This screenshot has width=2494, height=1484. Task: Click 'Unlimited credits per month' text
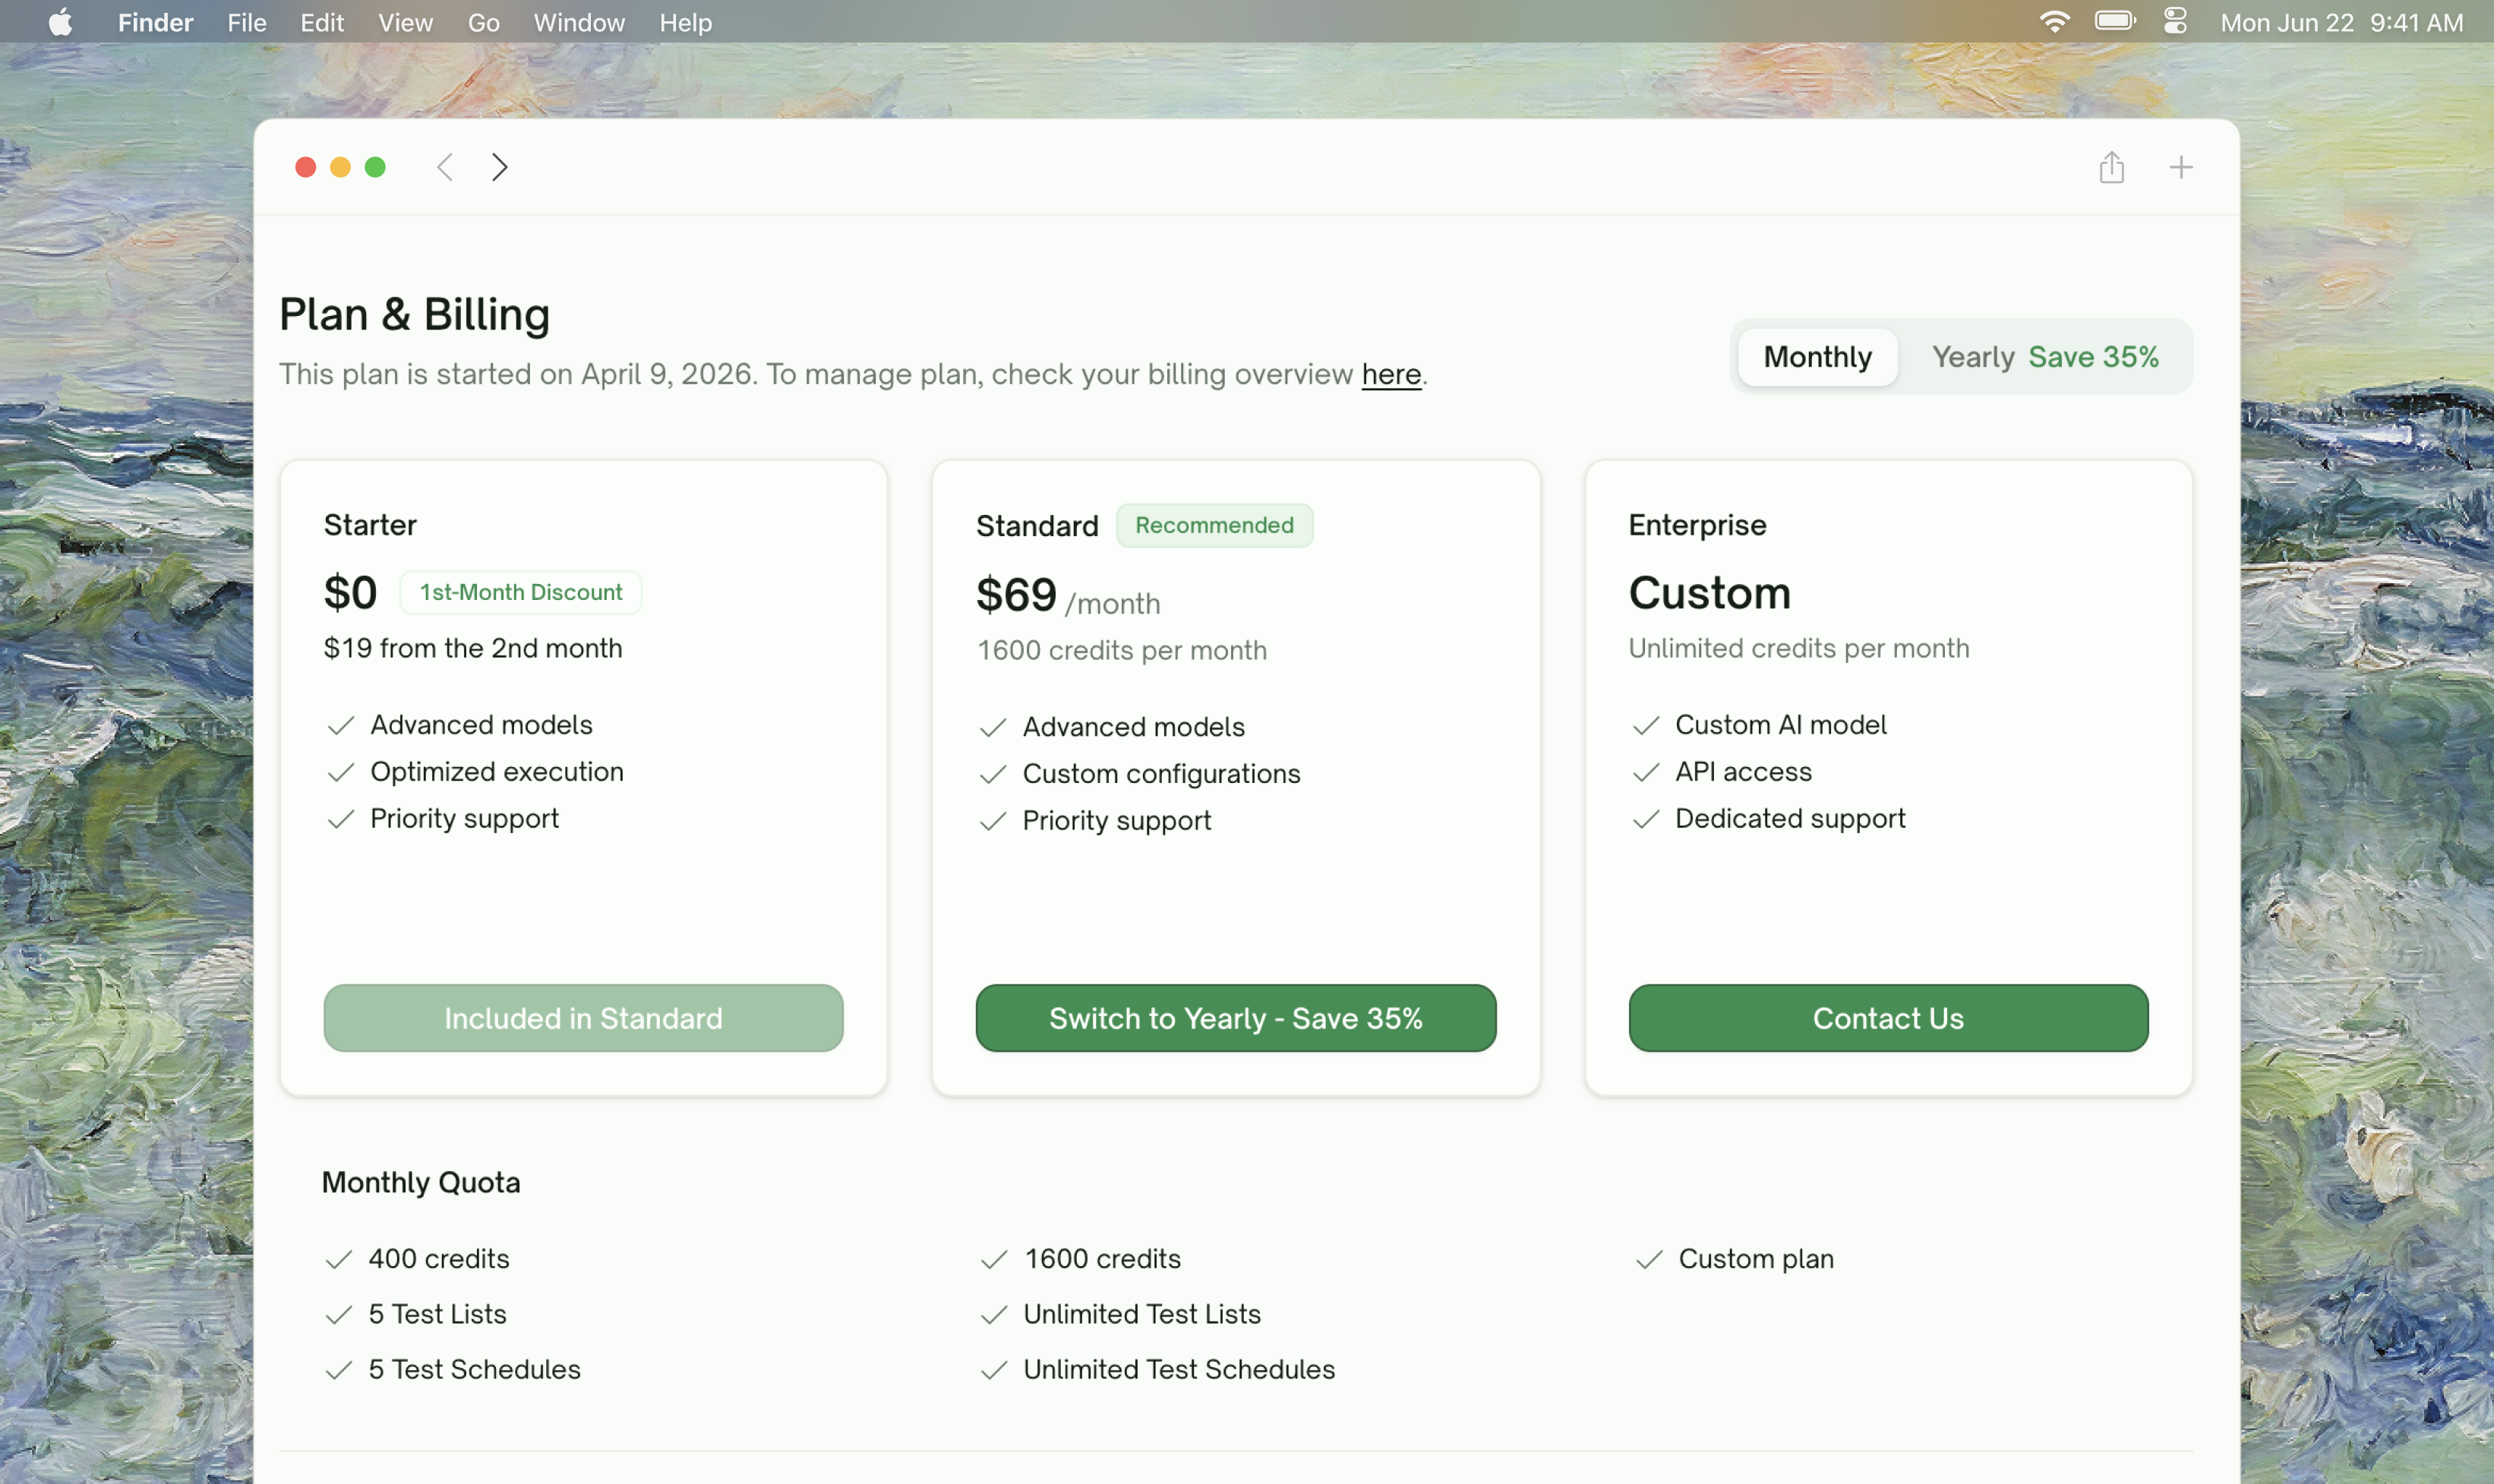[1799, 648]
